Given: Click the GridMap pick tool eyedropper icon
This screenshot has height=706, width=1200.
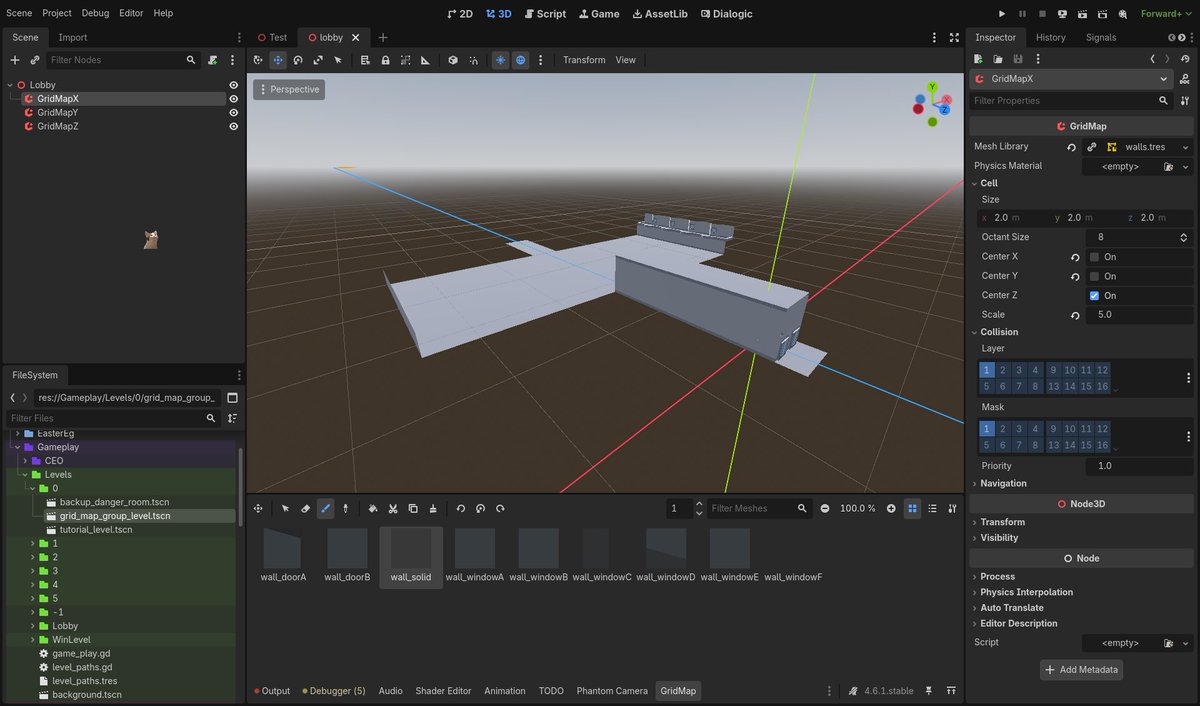Looking at the screenshot, I should (x=345, y=509).
